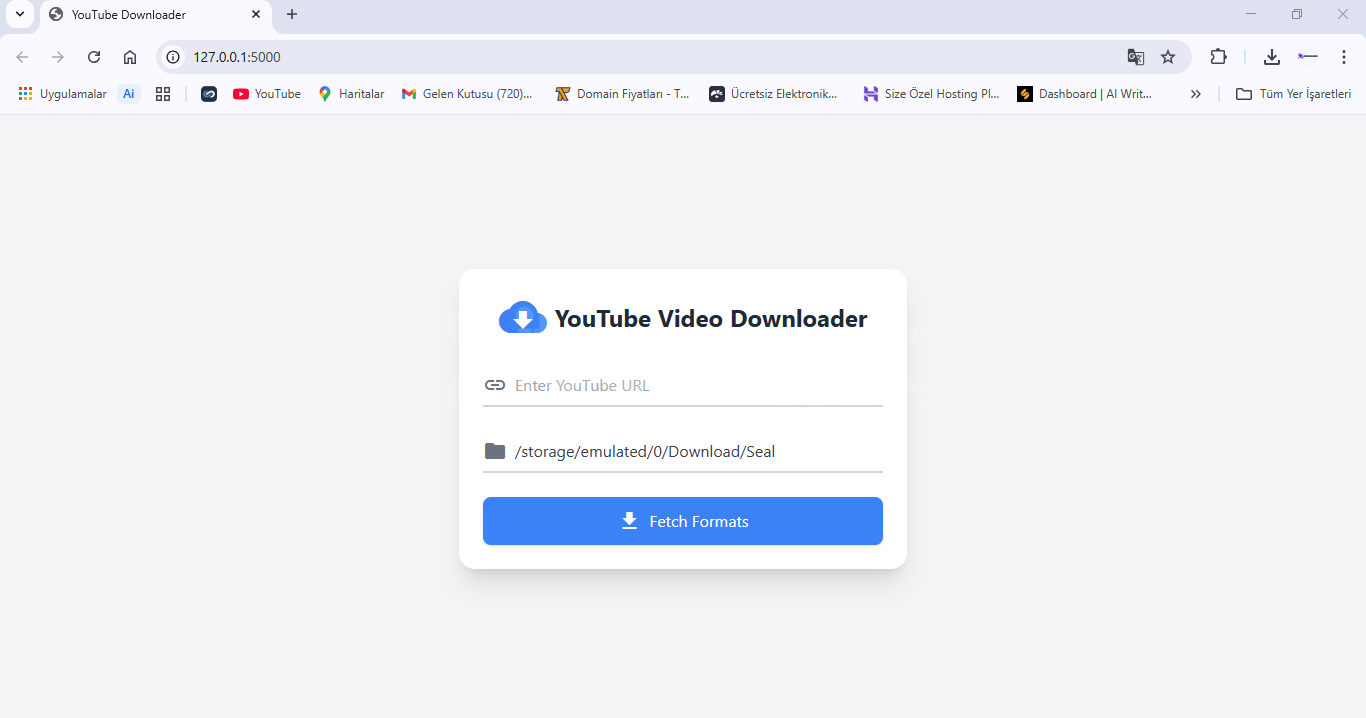The height and width of the screenshot is (718, 1366).
Task: Bookmark this page with the star icon
Action: point(1168,57)
